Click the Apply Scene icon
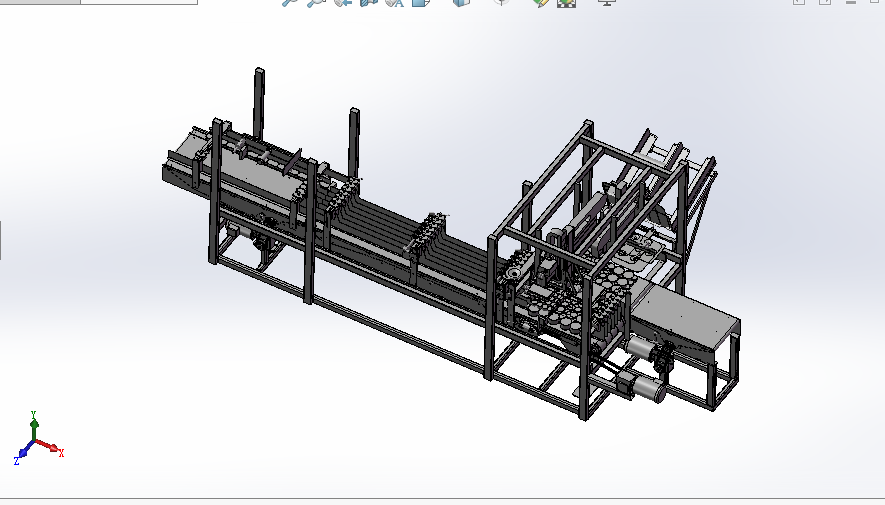The width and height of the screenshot is (885, 505). coord(566,2)
